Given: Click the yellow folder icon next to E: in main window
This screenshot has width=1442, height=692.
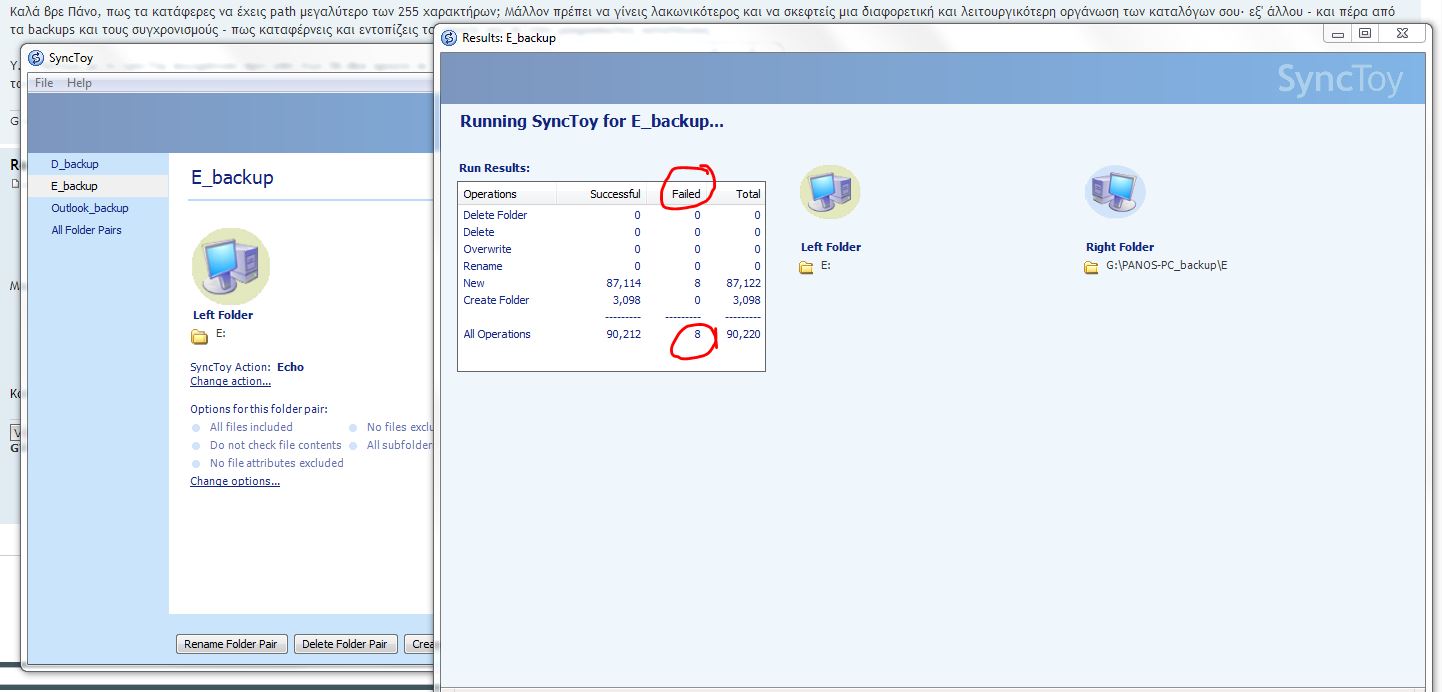Looking at the screenshot, I should [x=200, y=336].
